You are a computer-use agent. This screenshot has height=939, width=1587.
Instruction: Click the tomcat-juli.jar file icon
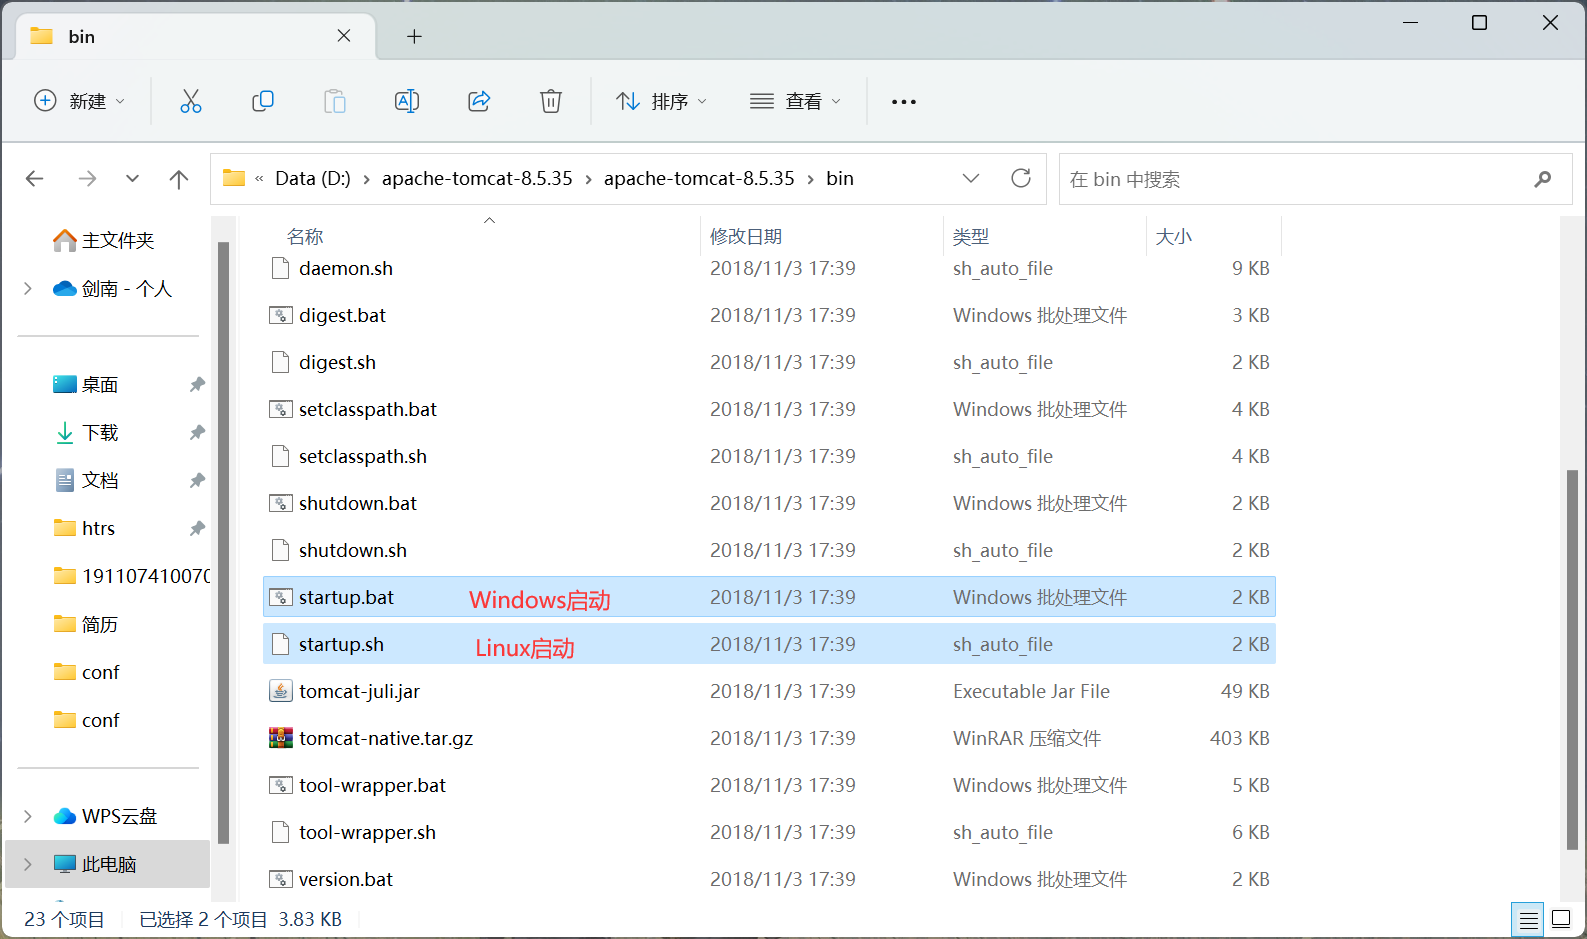(281, 691)
